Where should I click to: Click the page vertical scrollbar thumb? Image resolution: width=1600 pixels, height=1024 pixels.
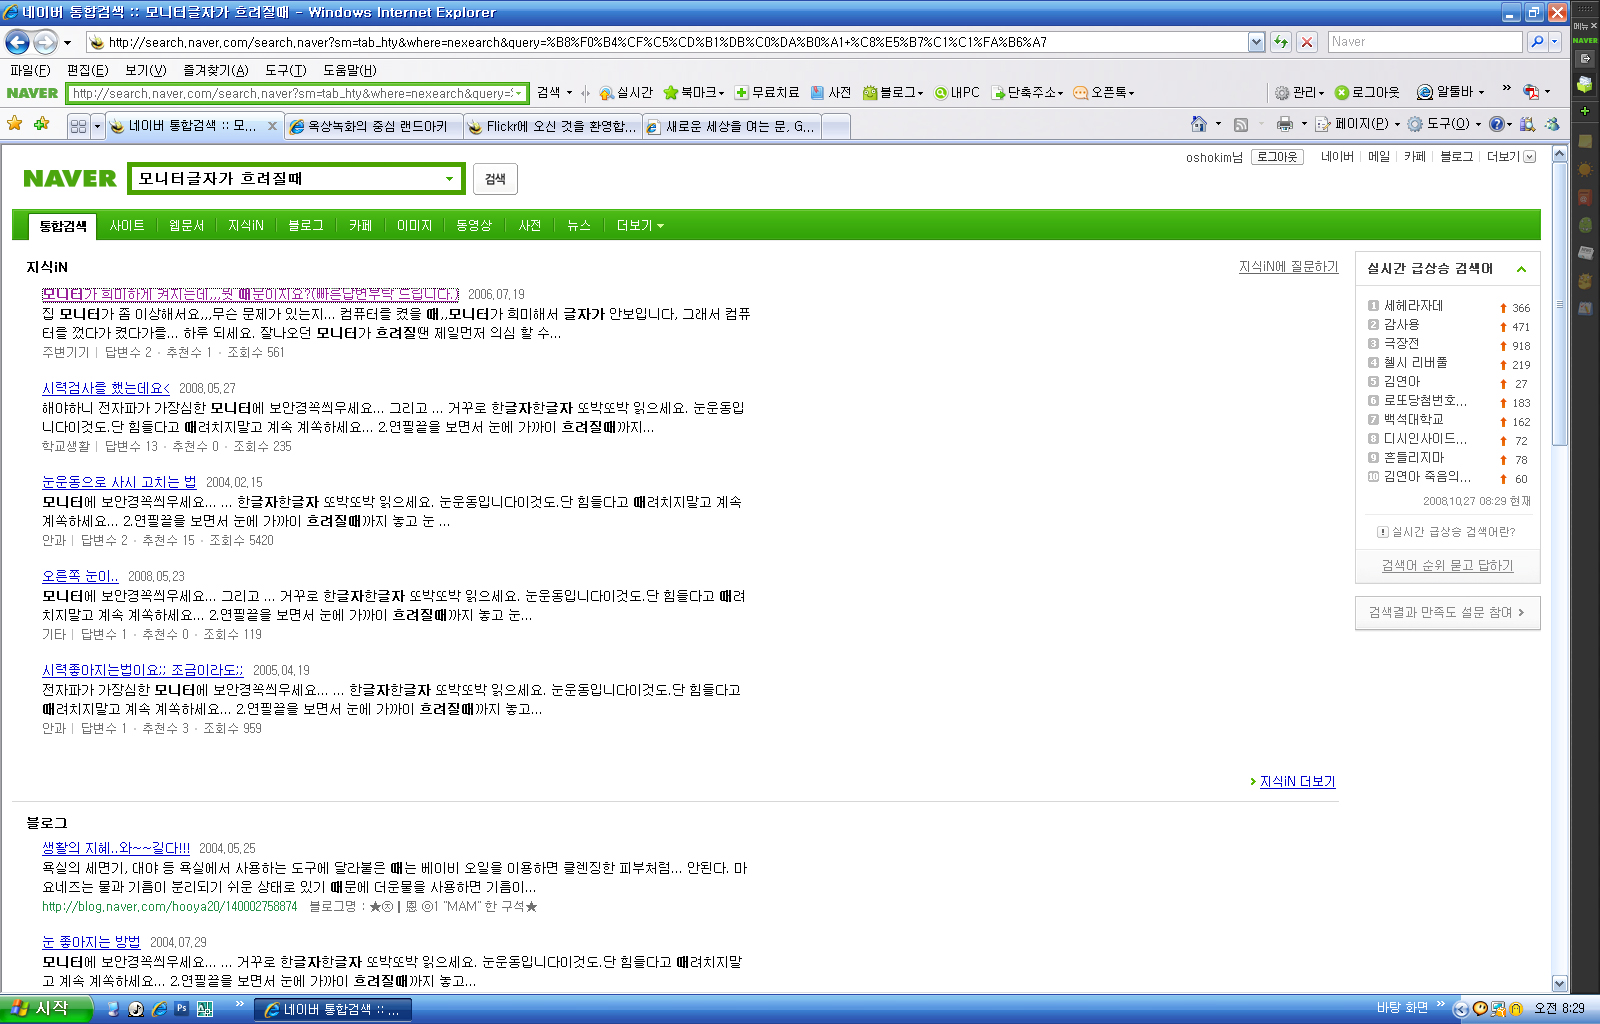click(x=1559, y=304)
